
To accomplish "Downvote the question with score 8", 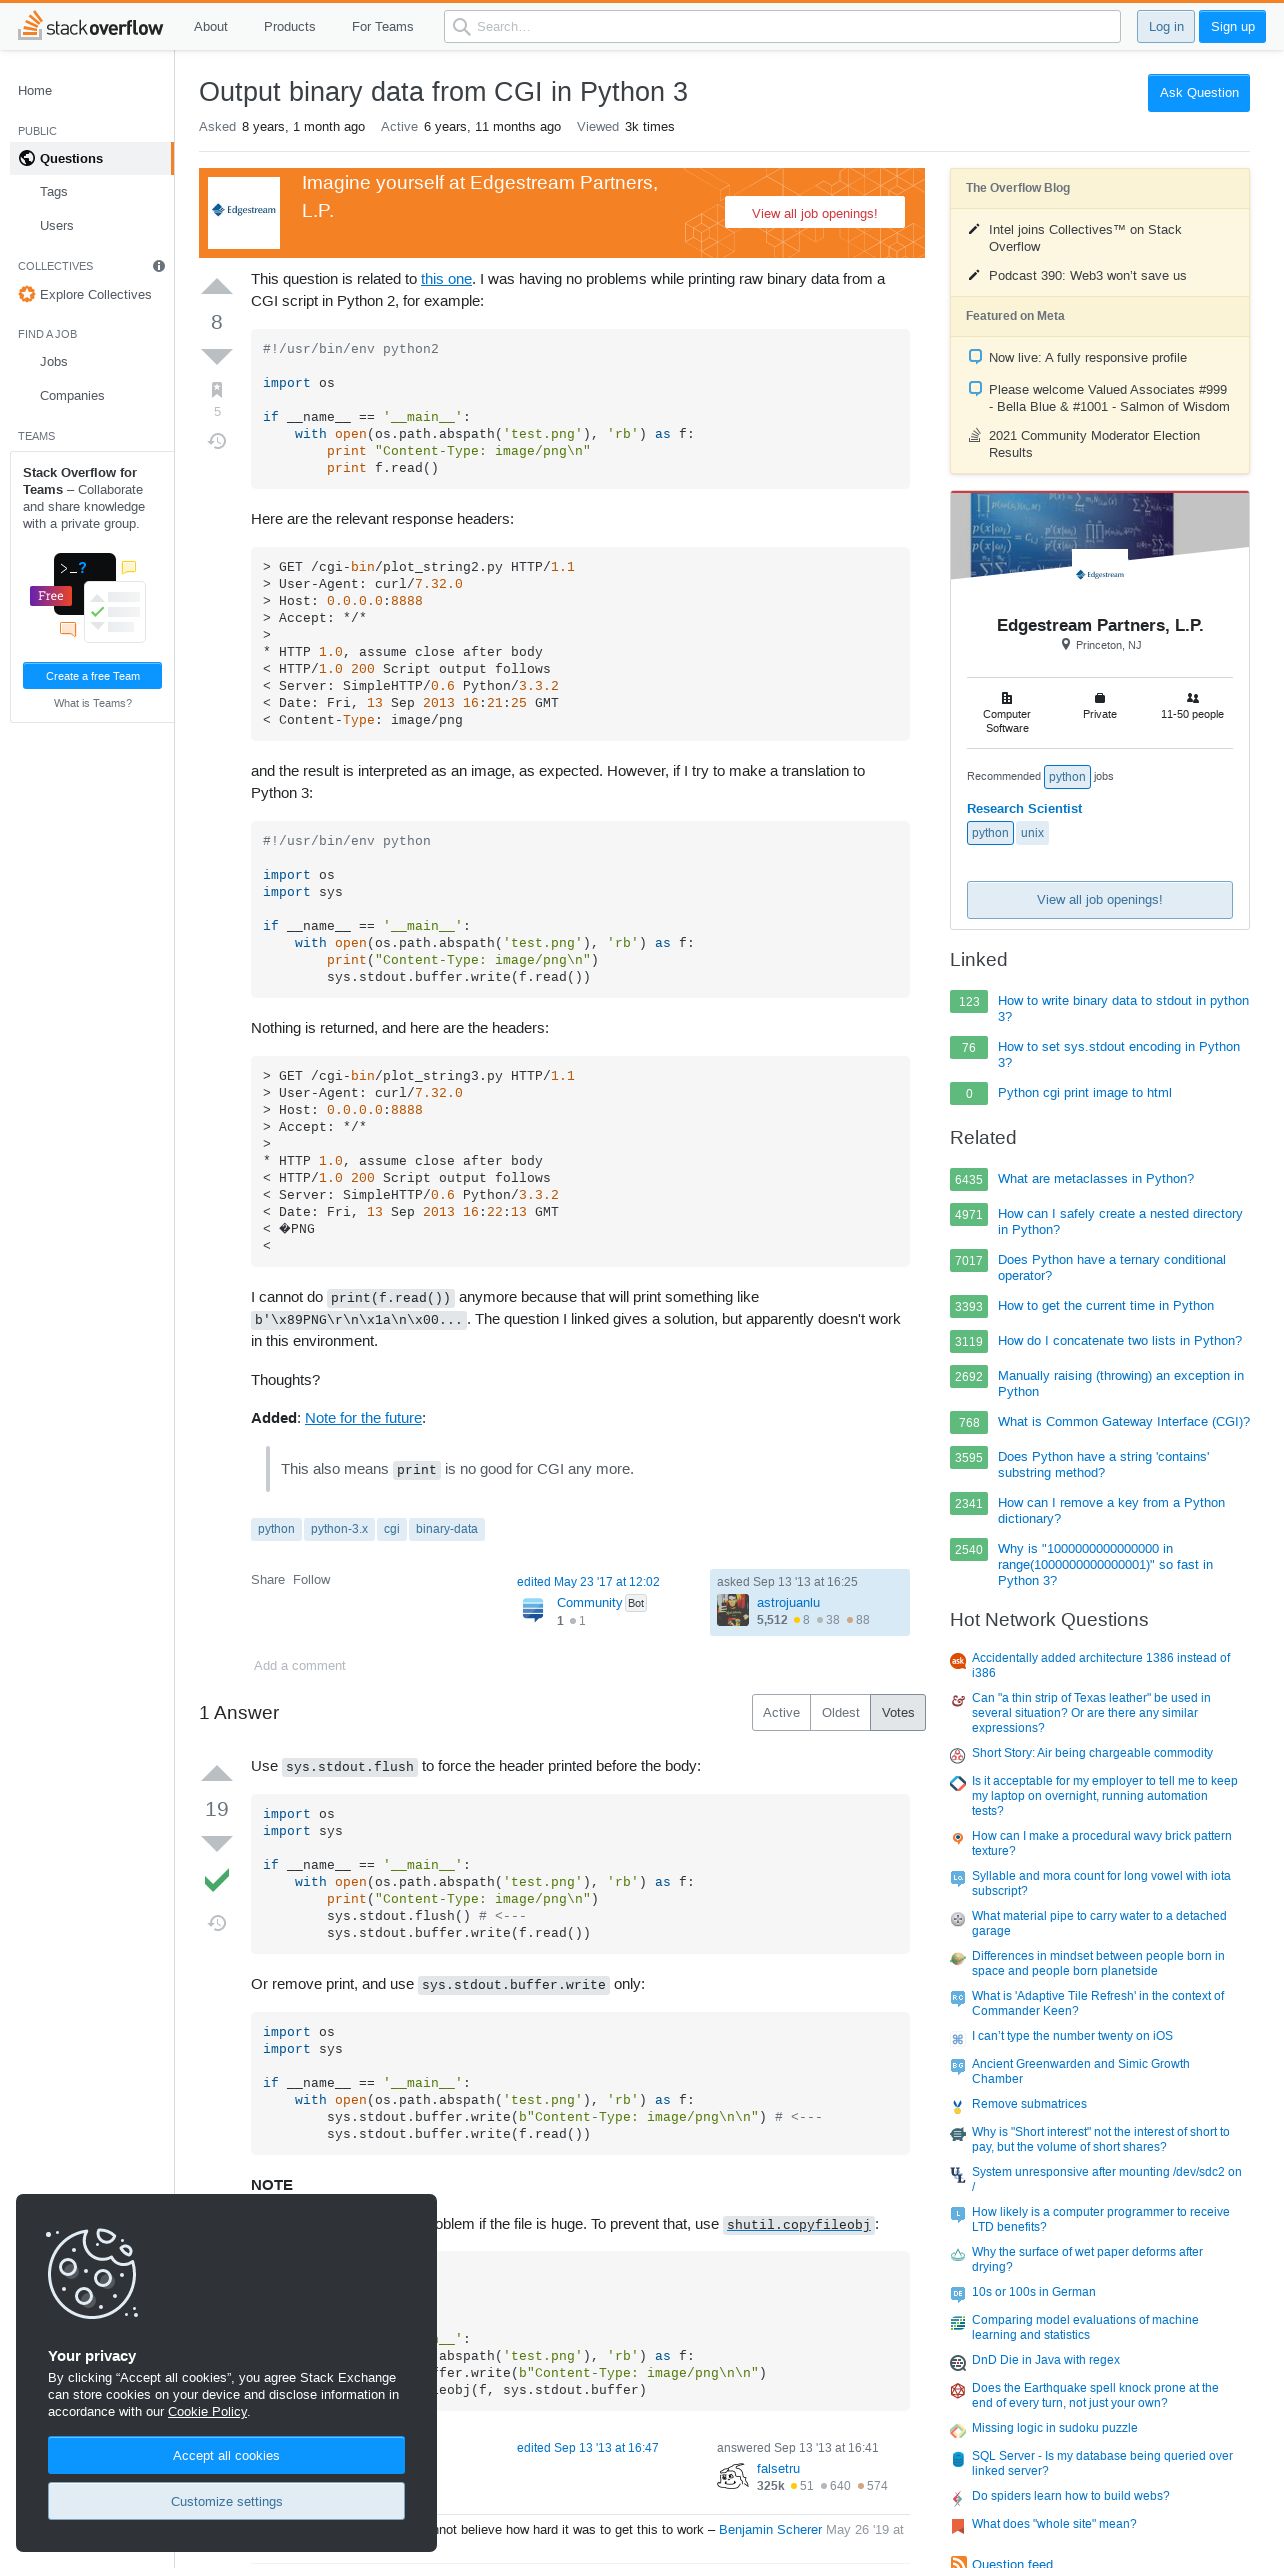I will (217, 356).
